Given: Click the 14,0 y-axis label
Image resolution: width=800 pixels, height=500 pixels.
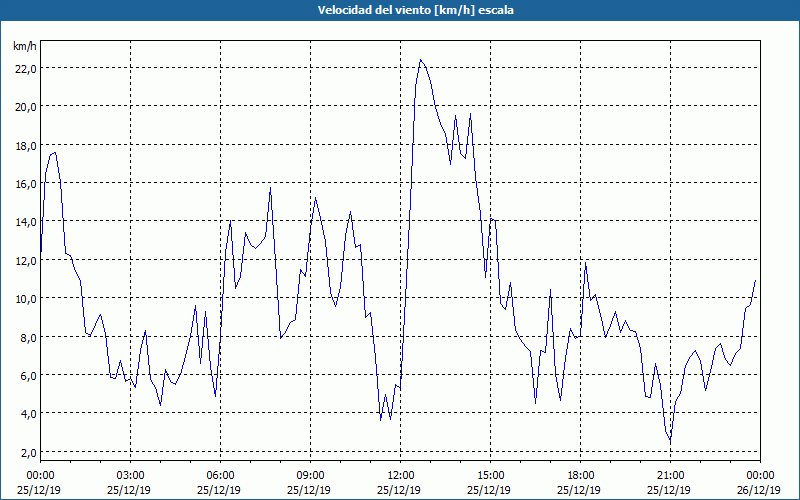Looking at the screenshot, I should (26, 222).
